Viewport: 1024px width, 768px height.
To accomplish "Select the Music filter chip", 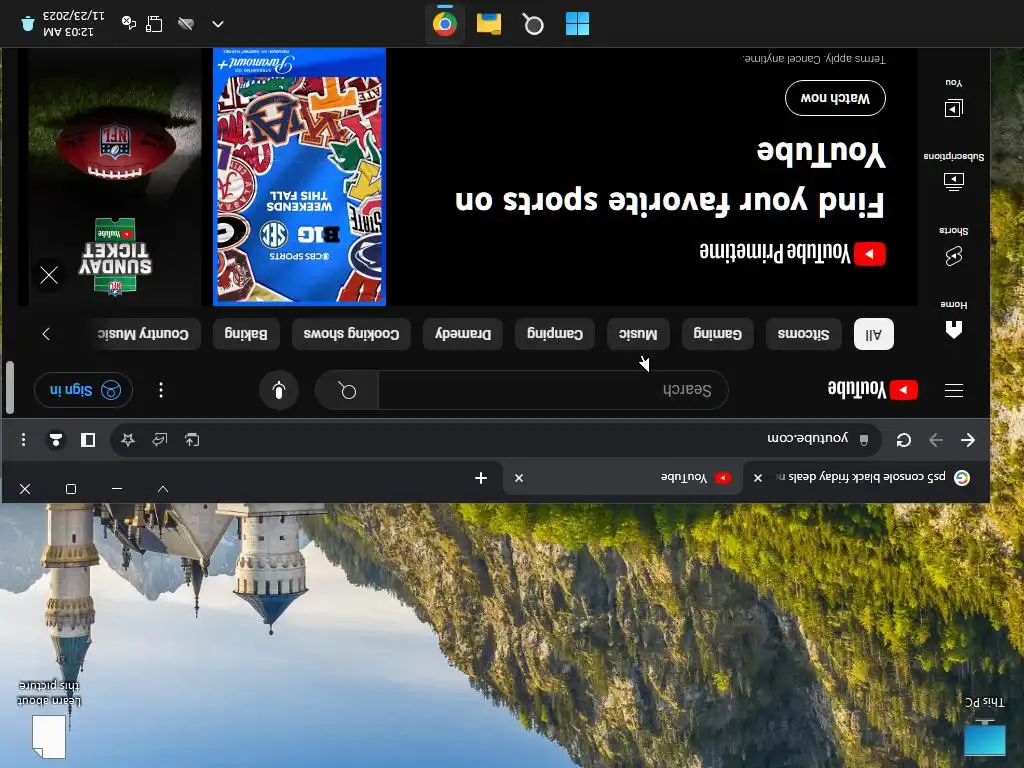I will pos(638,334).
